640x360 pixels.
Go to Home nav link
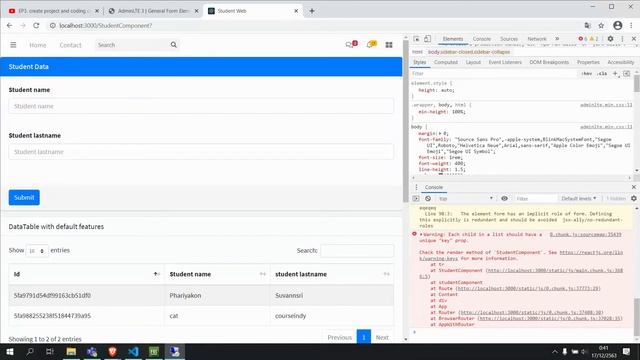pos(38,45)
